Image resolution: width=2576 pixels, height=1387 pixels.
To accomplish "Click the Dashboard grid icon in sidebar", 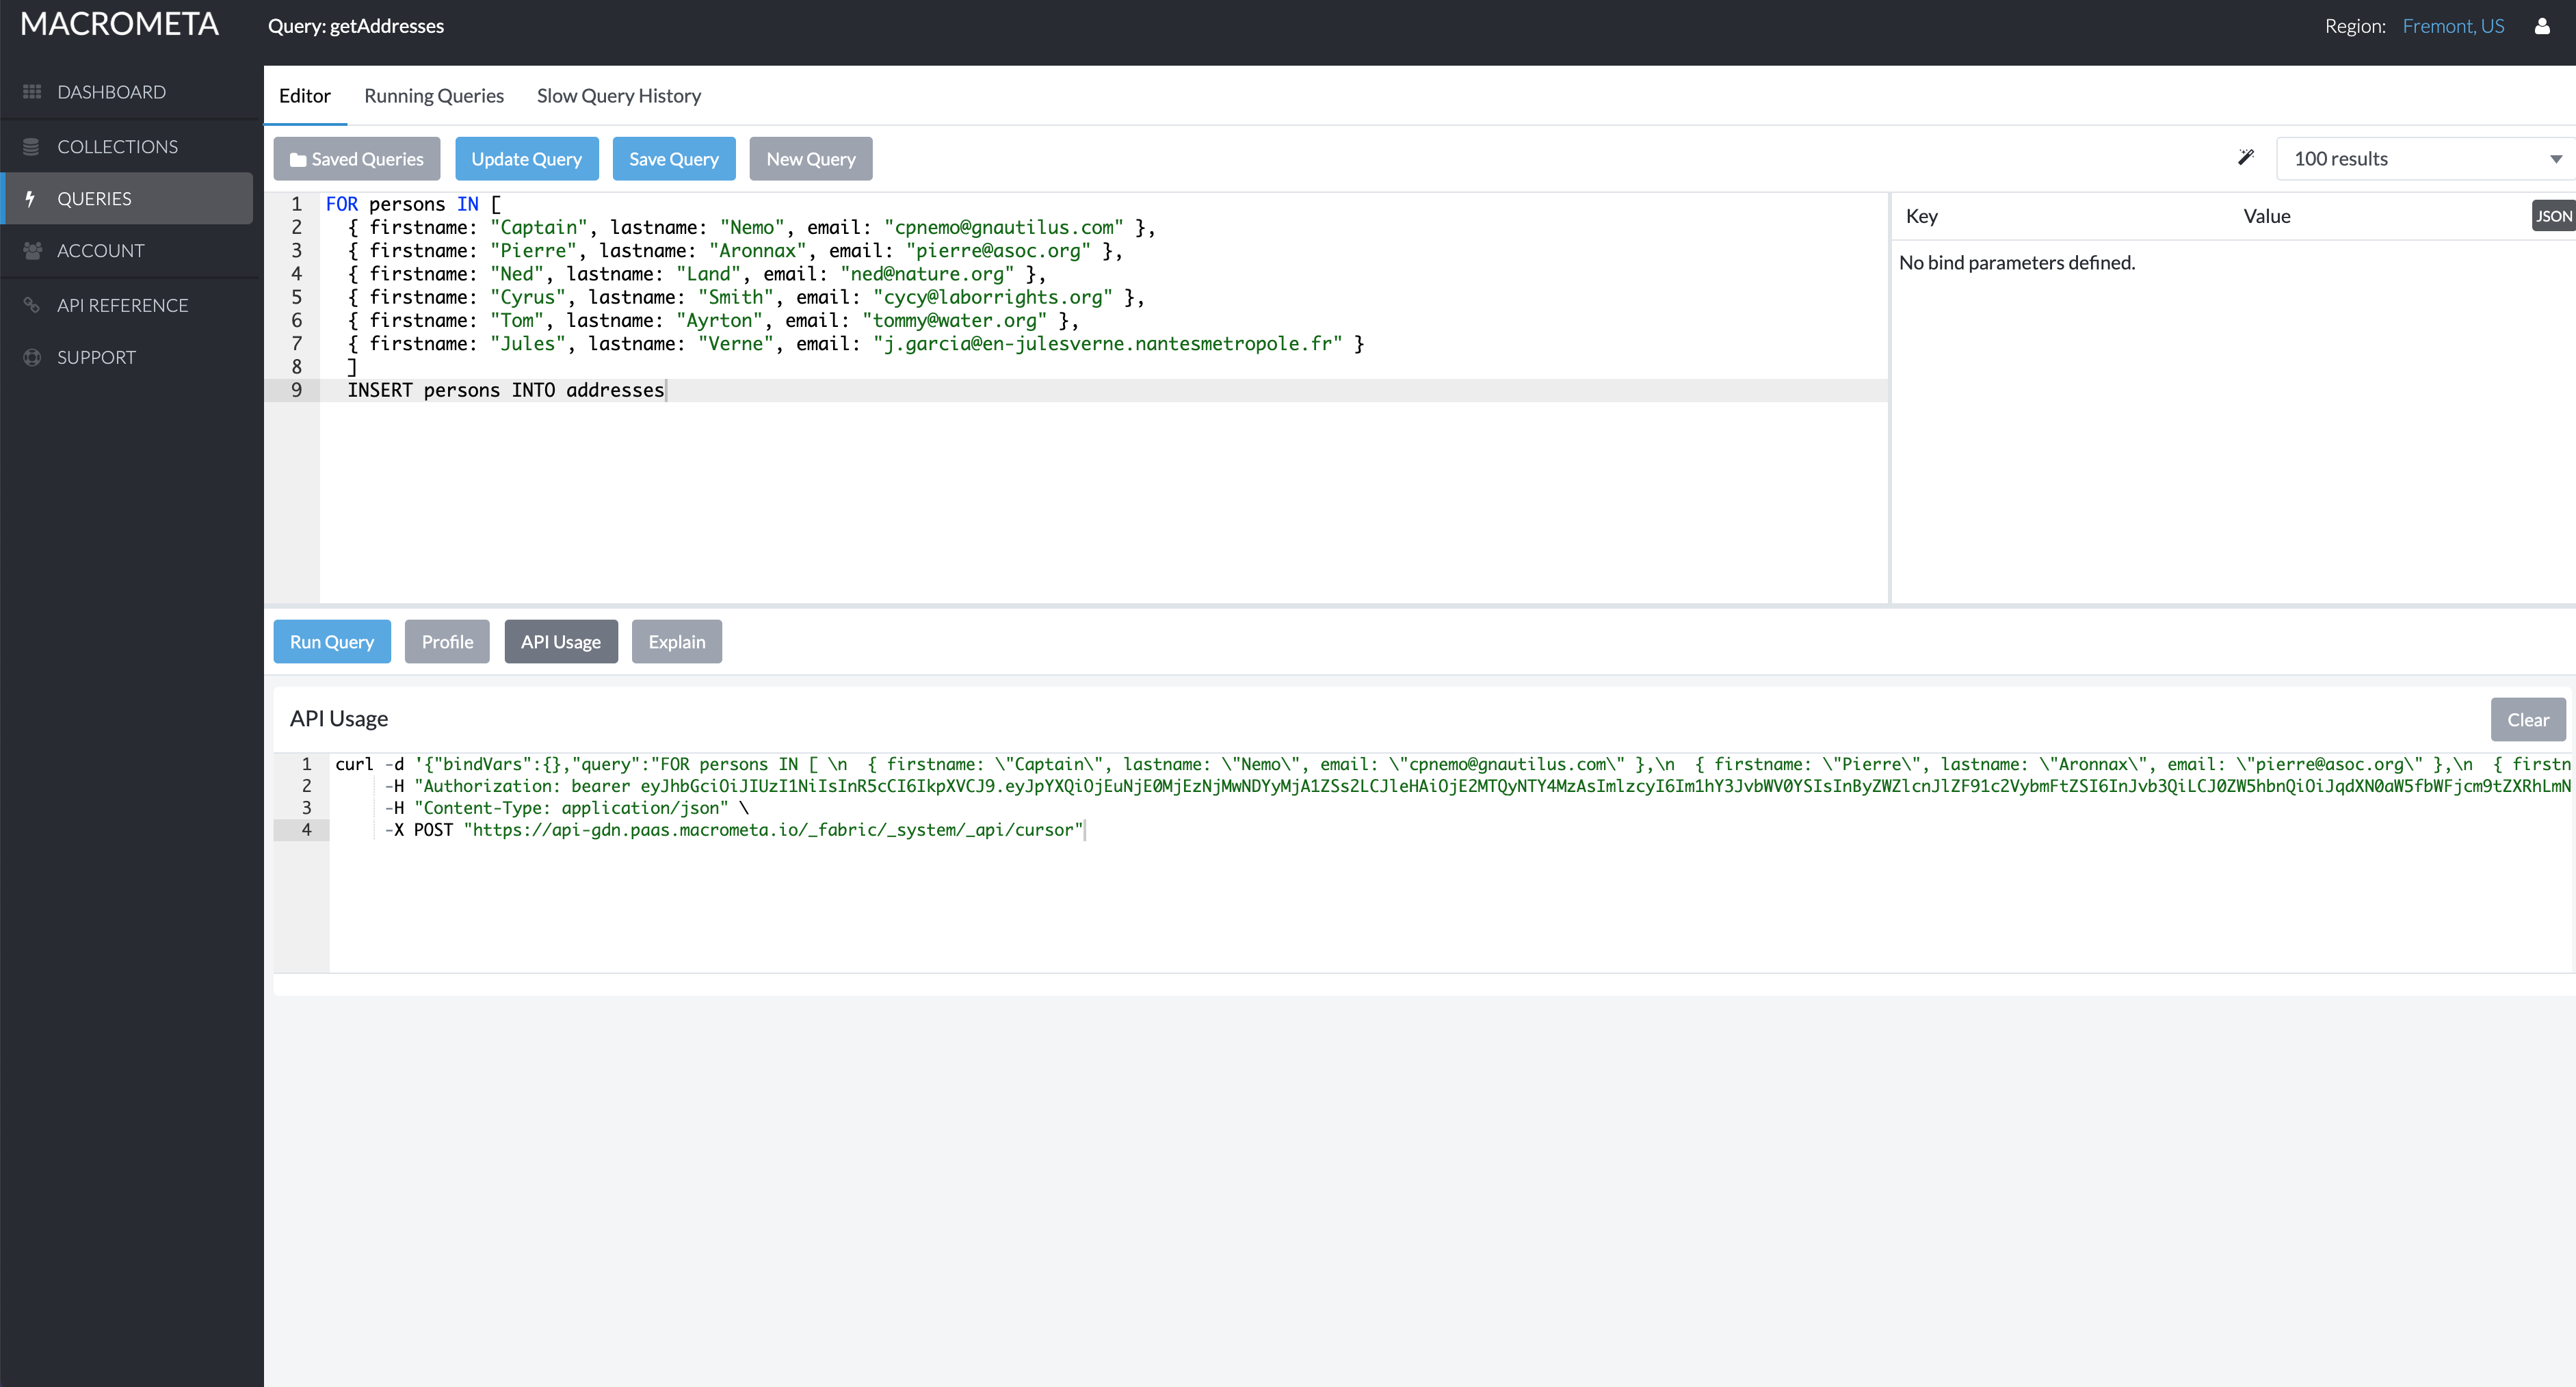I will [32, 92].
